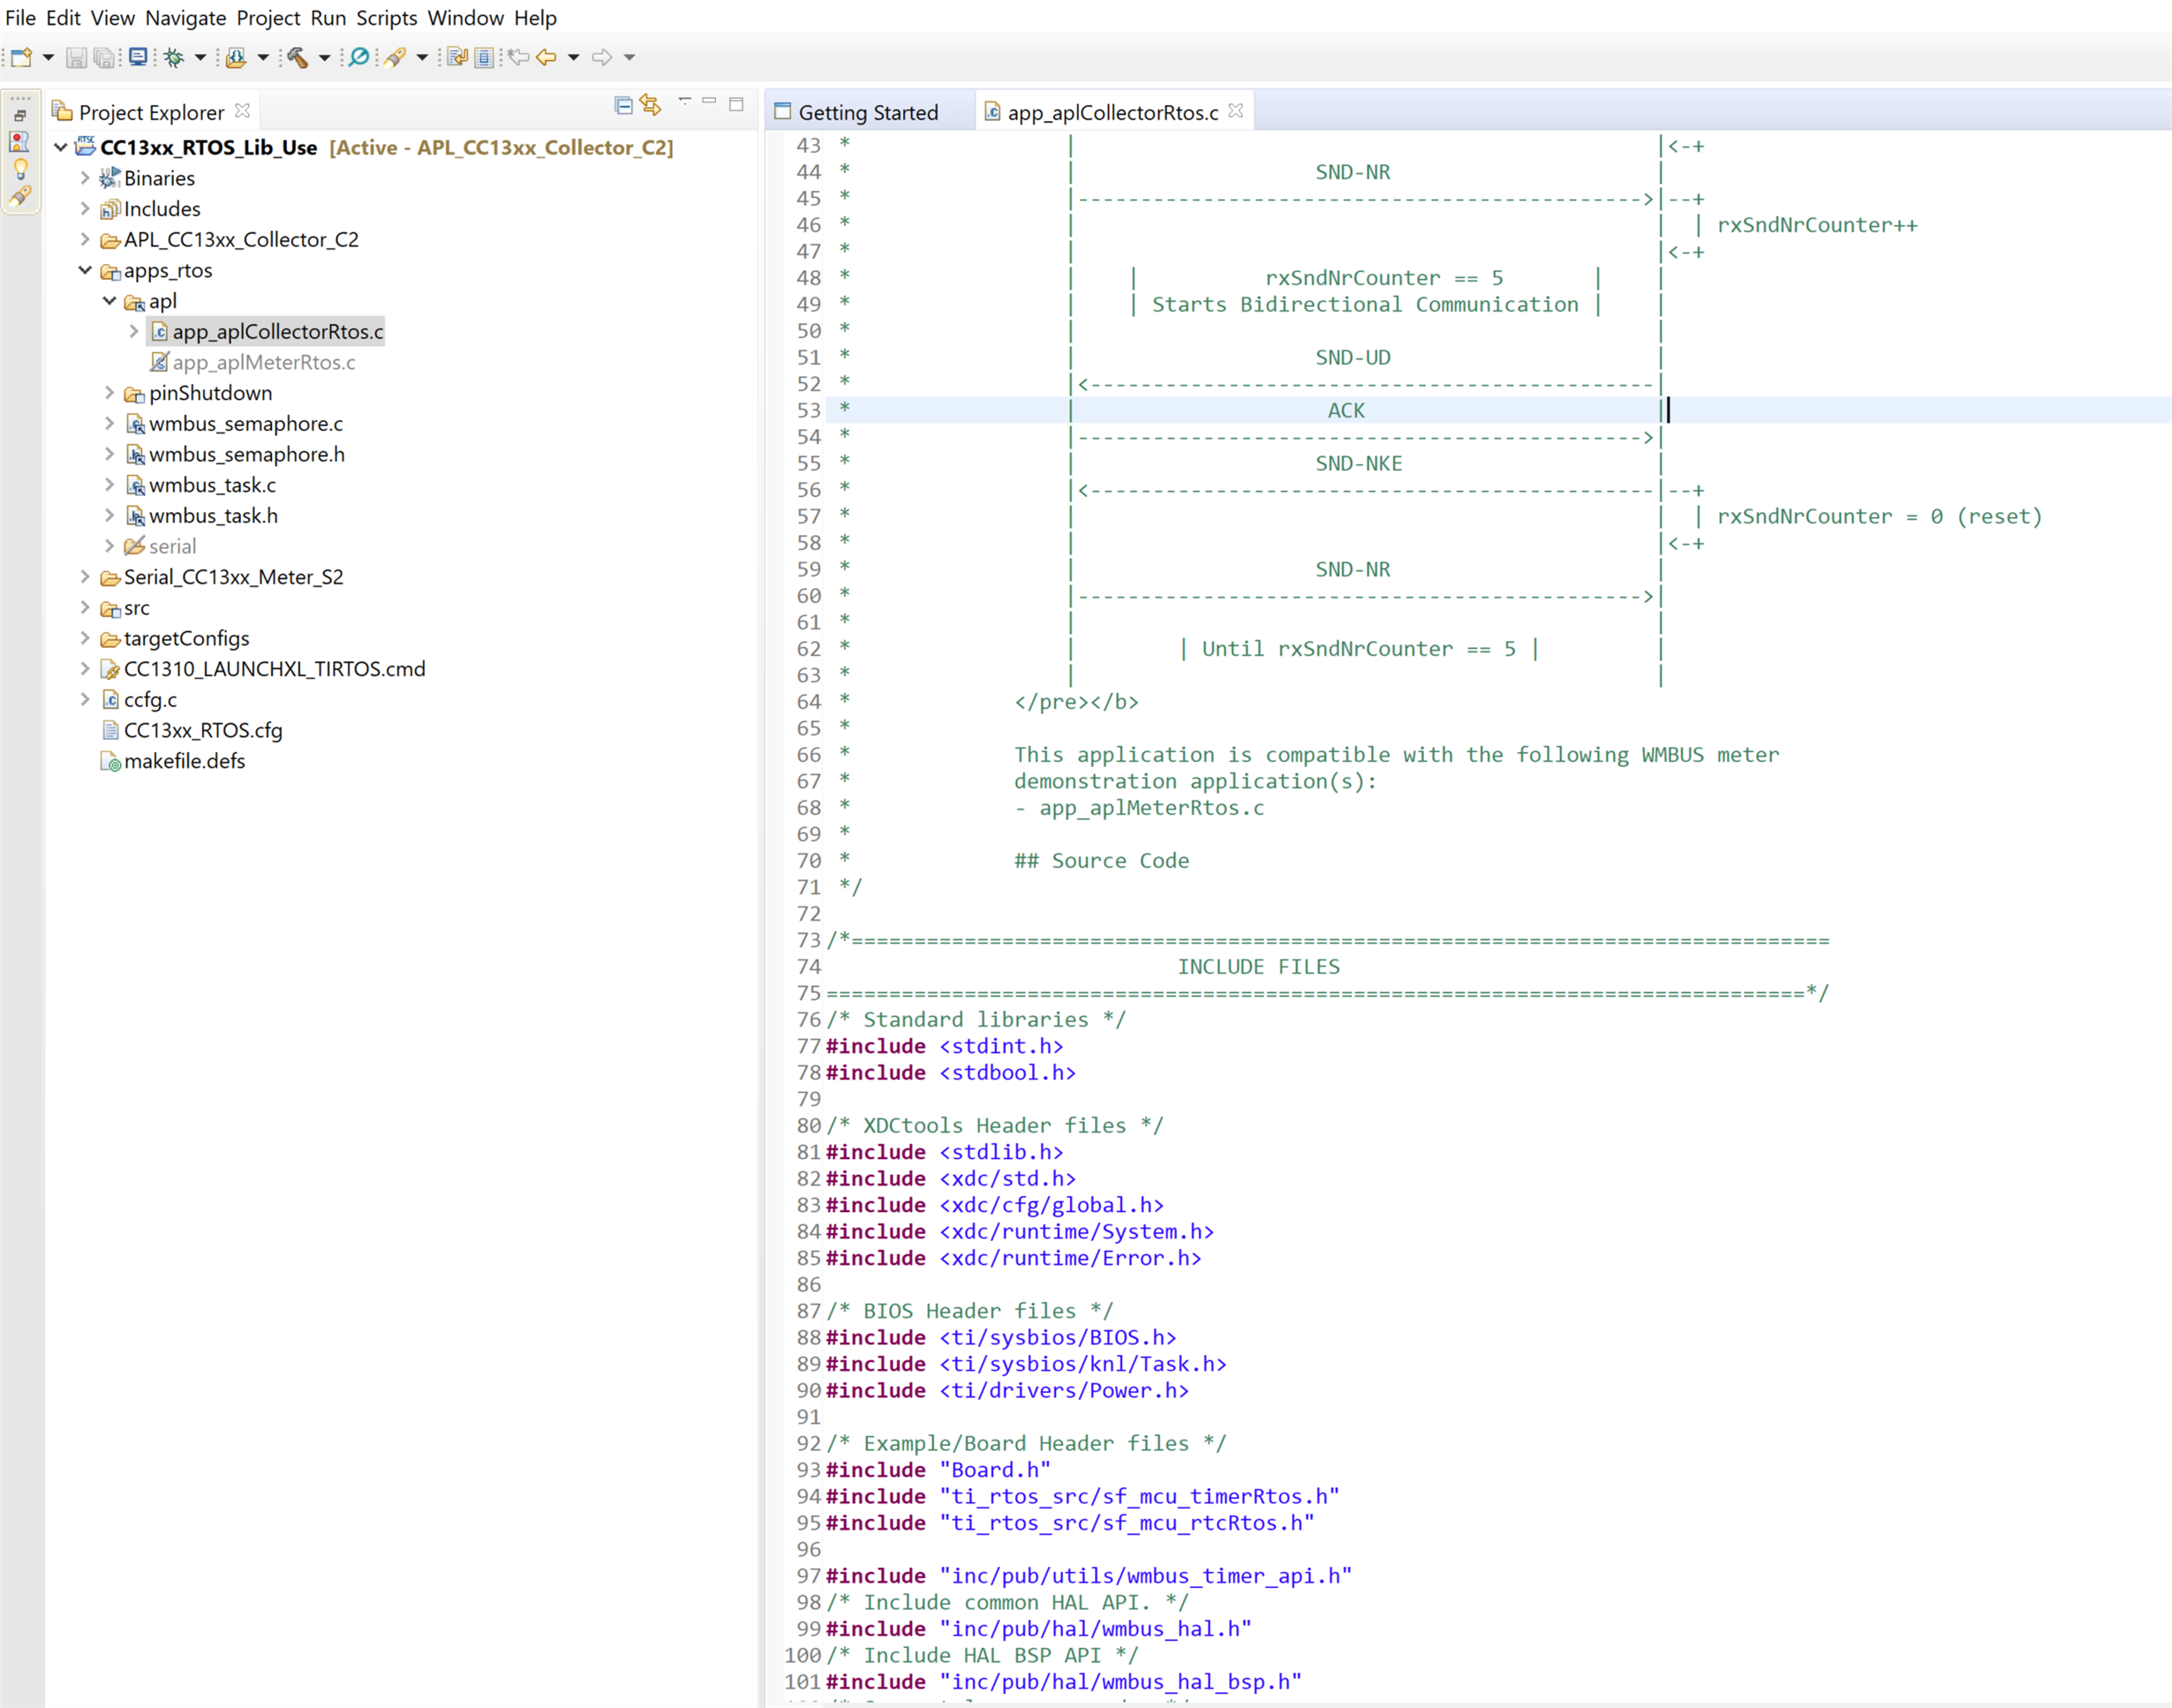This screenshot has width=2172, height=1708.
Task: Expand the pinShutdown folder
Action: click(110, 393)
